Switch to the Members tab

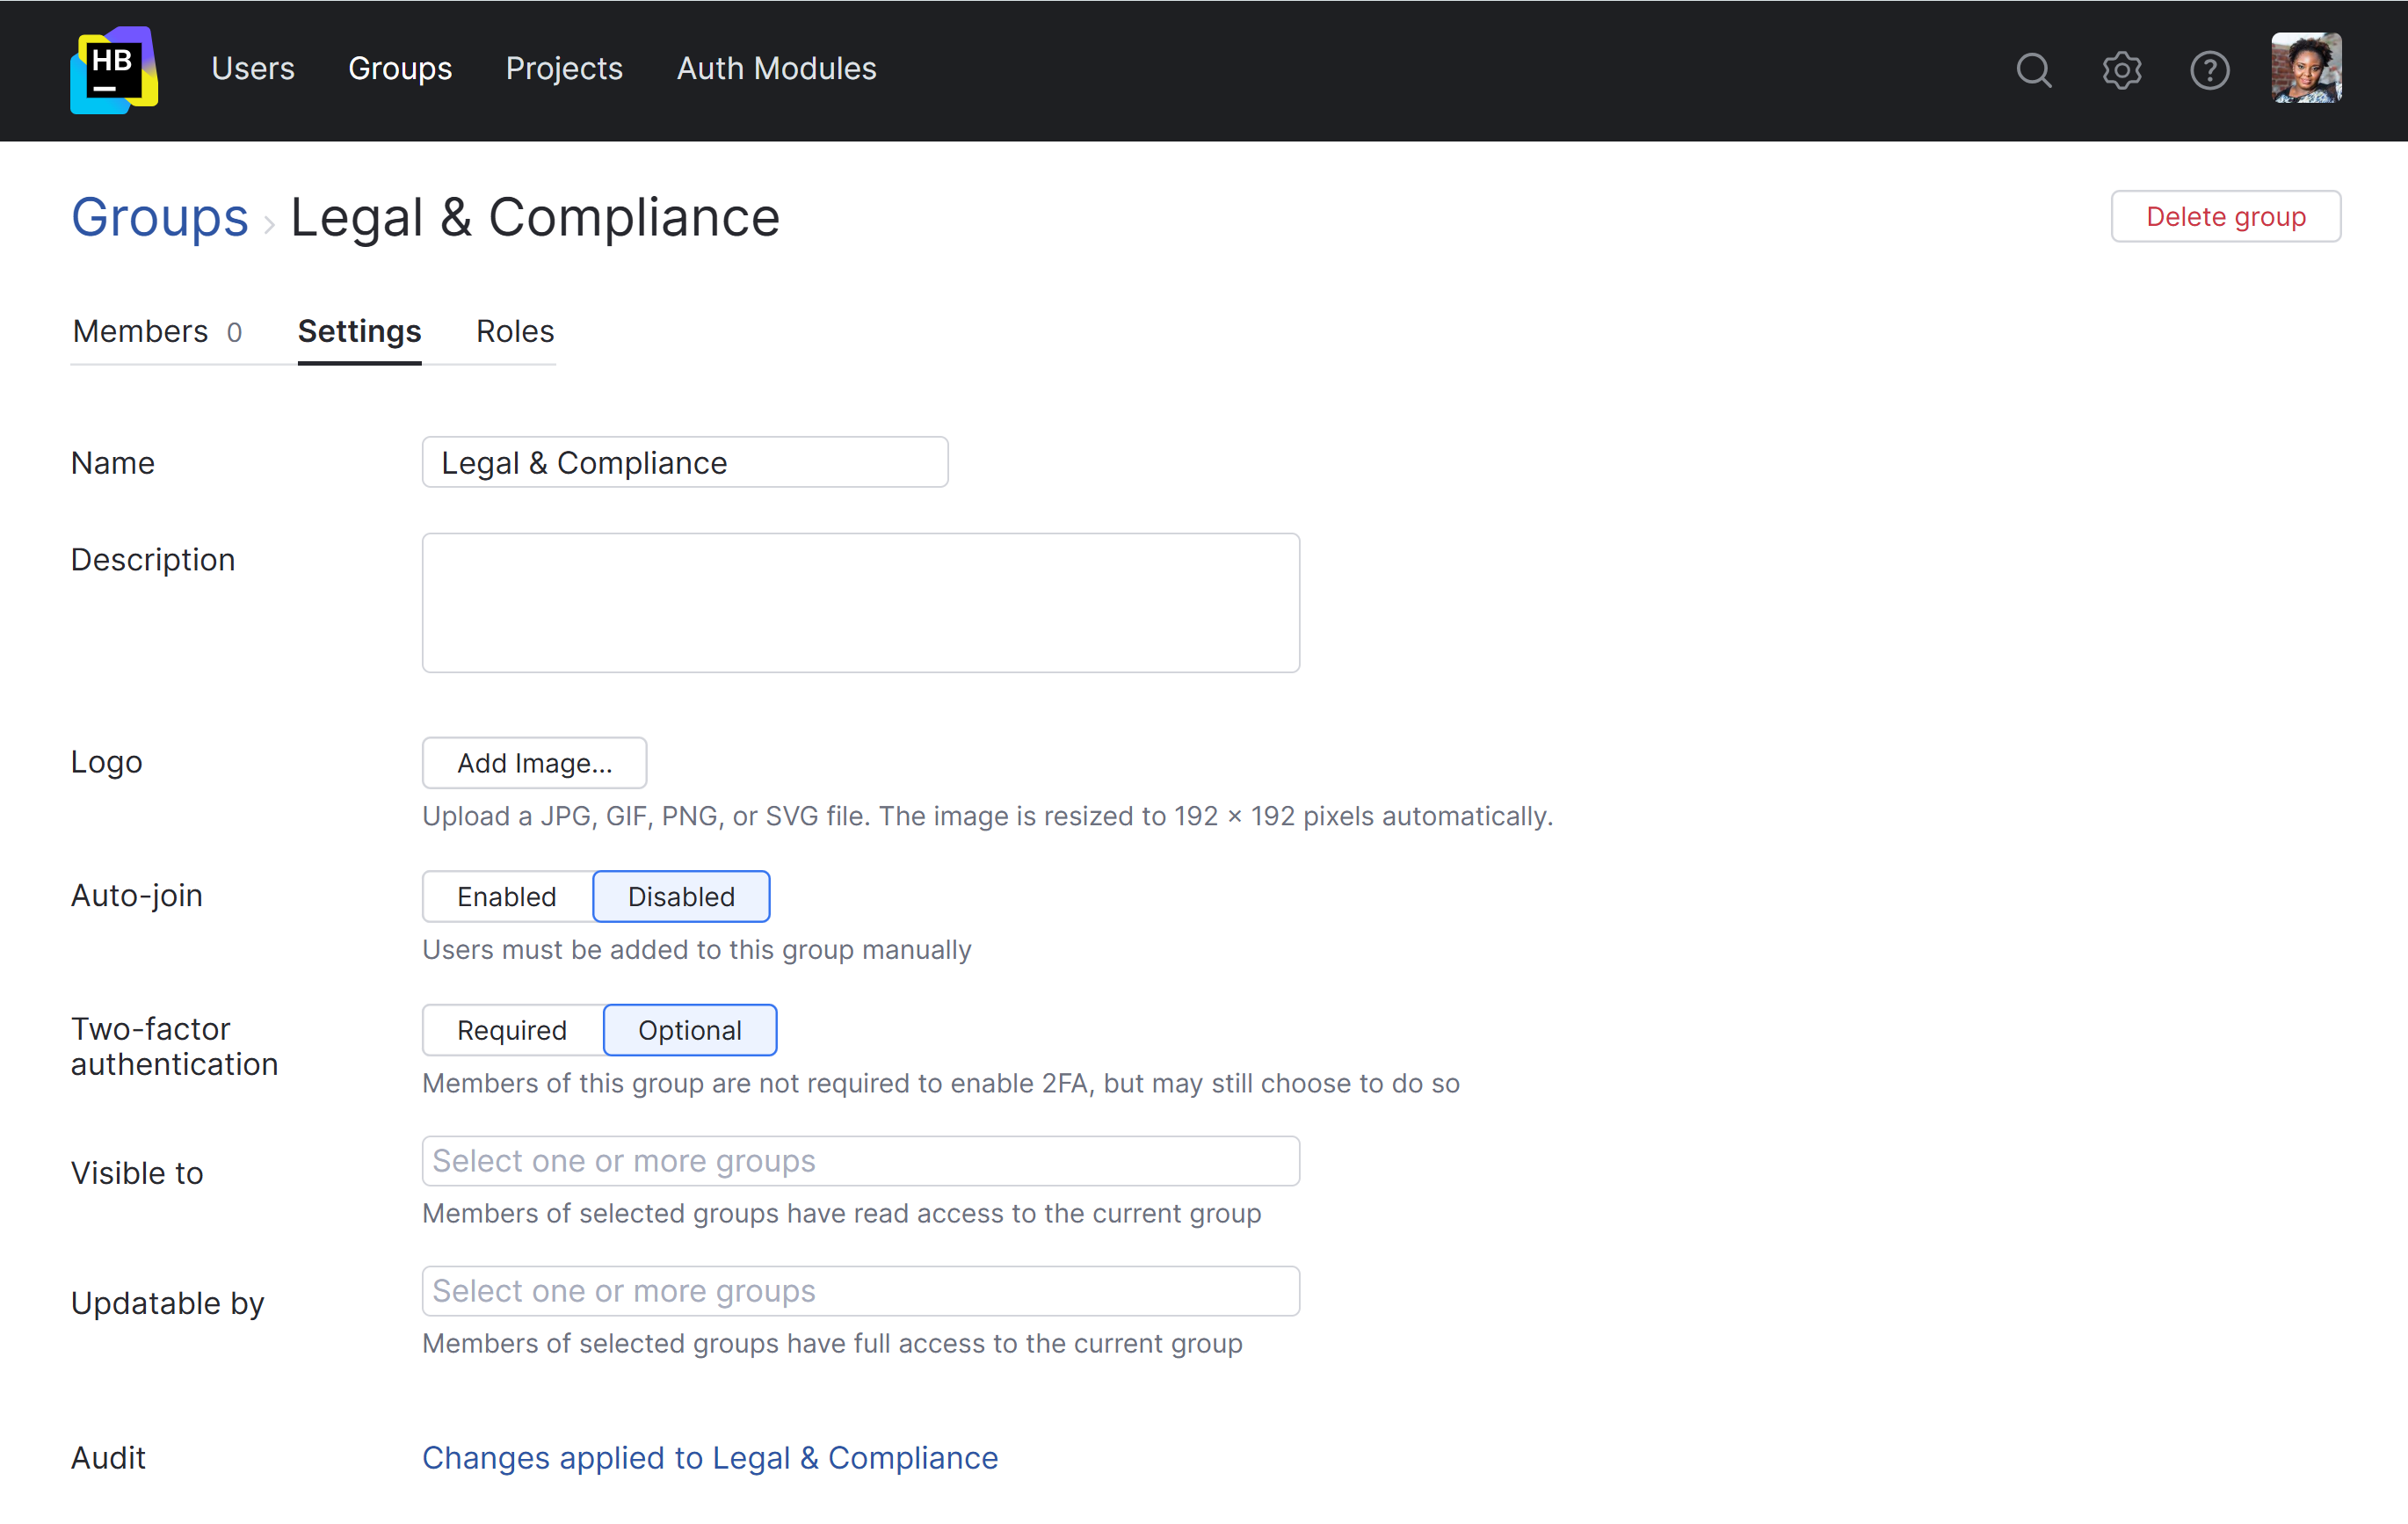tap(157, 331)
